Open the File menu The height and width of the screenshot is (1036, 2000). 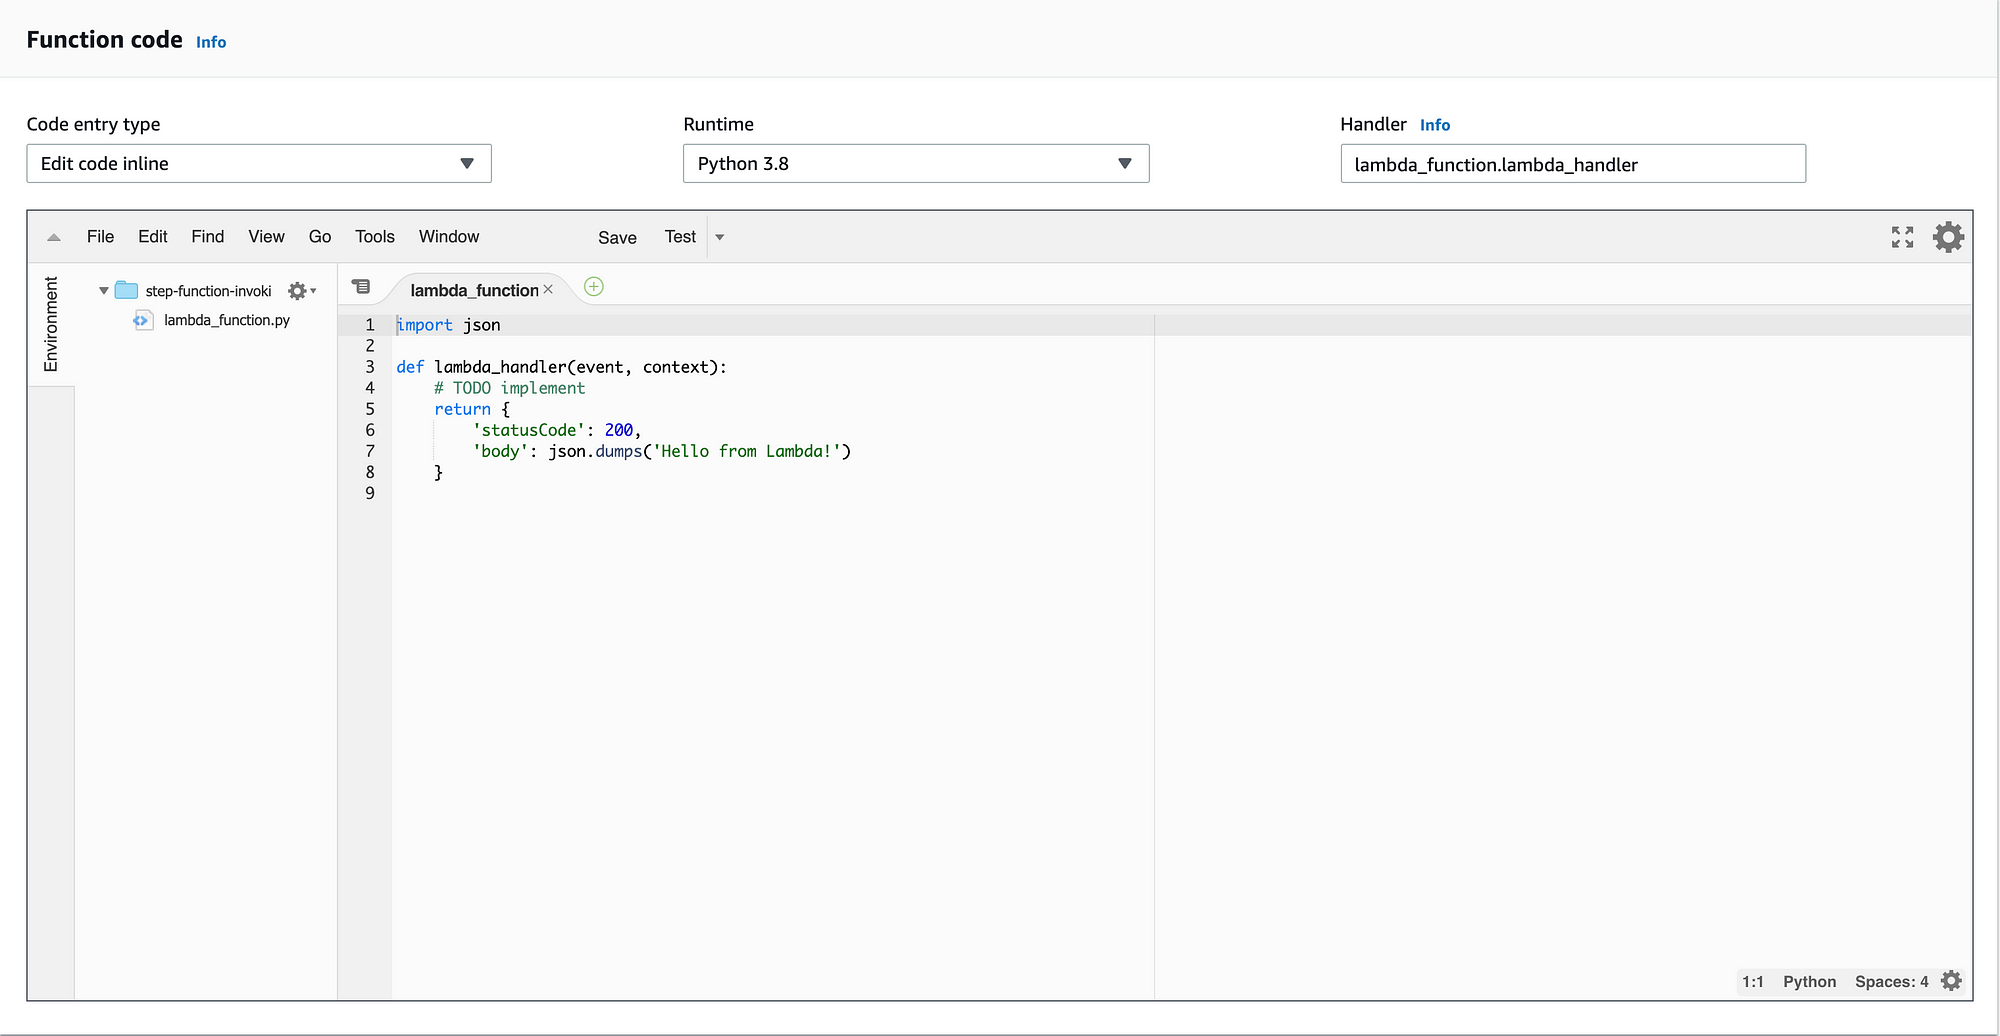100,237
